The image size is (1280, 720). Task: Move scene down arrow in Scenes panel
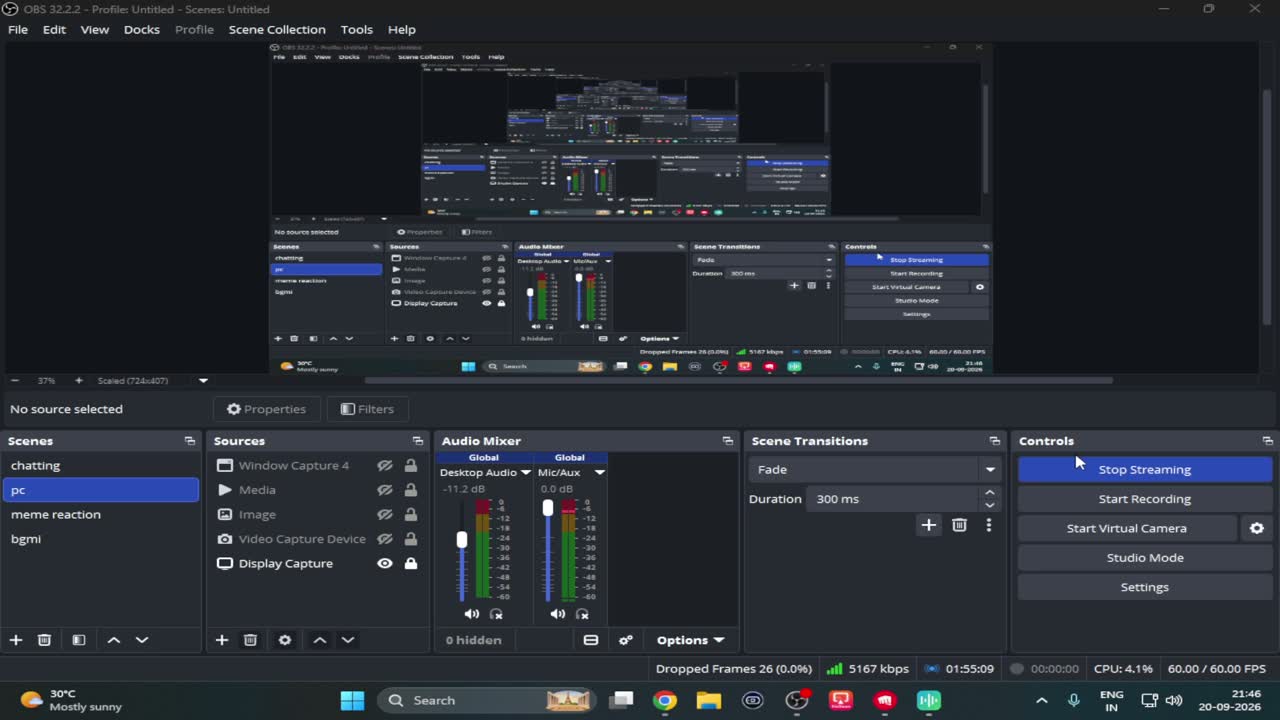coord(142,640)
